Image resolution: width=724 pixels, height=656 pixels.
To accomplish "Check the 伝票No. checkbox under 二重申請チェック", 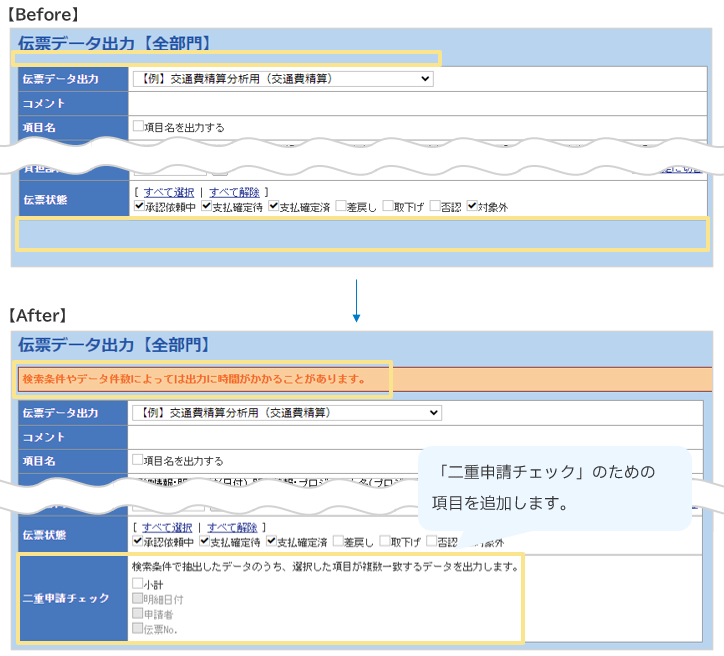I will point(137,629).
